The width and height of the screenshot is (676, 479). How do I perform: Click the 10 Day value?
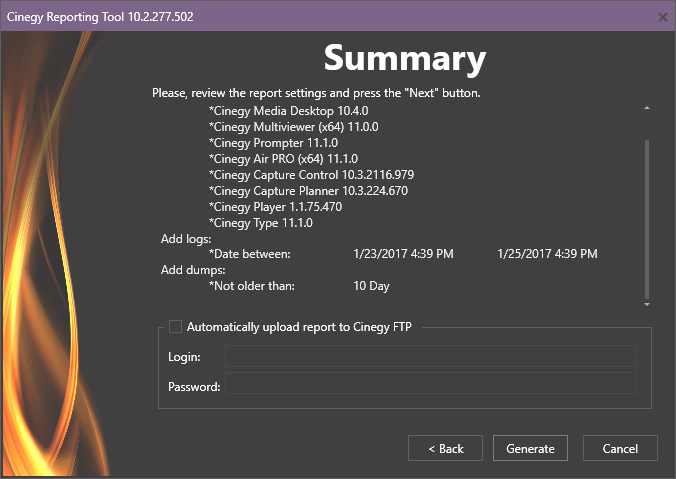[x=371, y=286]
